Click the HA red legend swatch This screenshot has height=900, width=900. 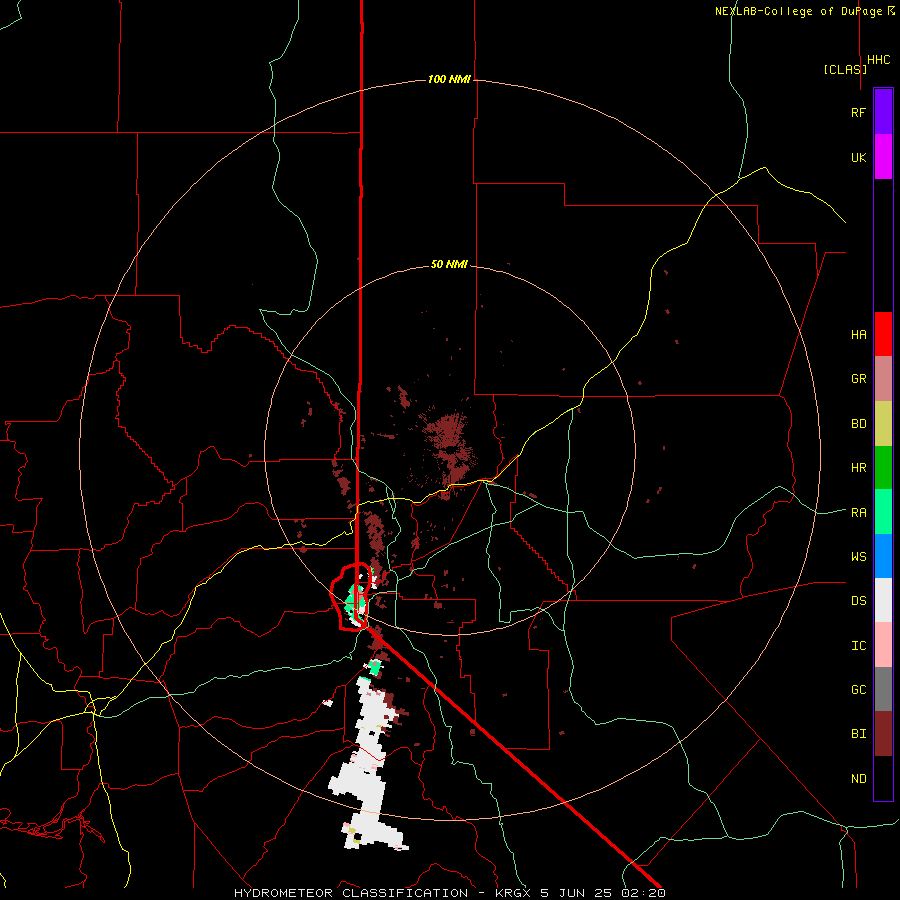point(883,334)
